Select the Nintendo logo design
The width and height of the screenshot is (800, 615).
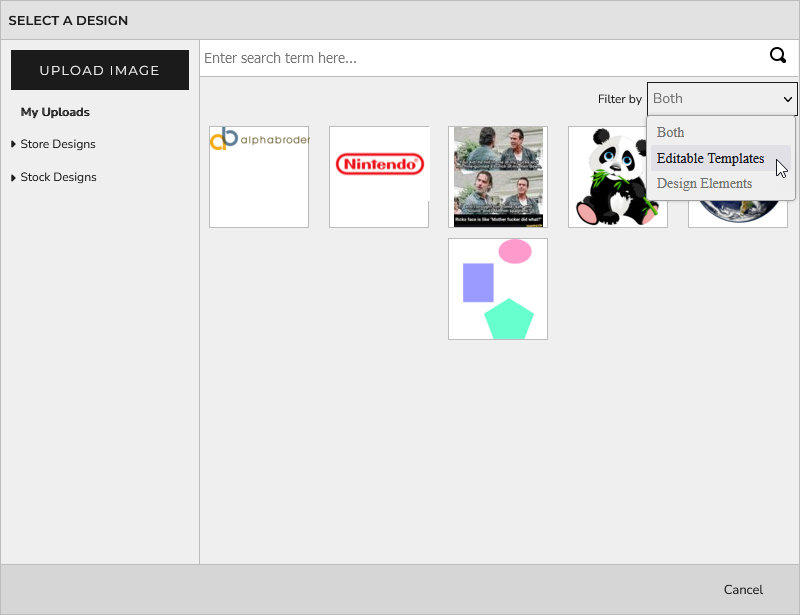[378, 177]
